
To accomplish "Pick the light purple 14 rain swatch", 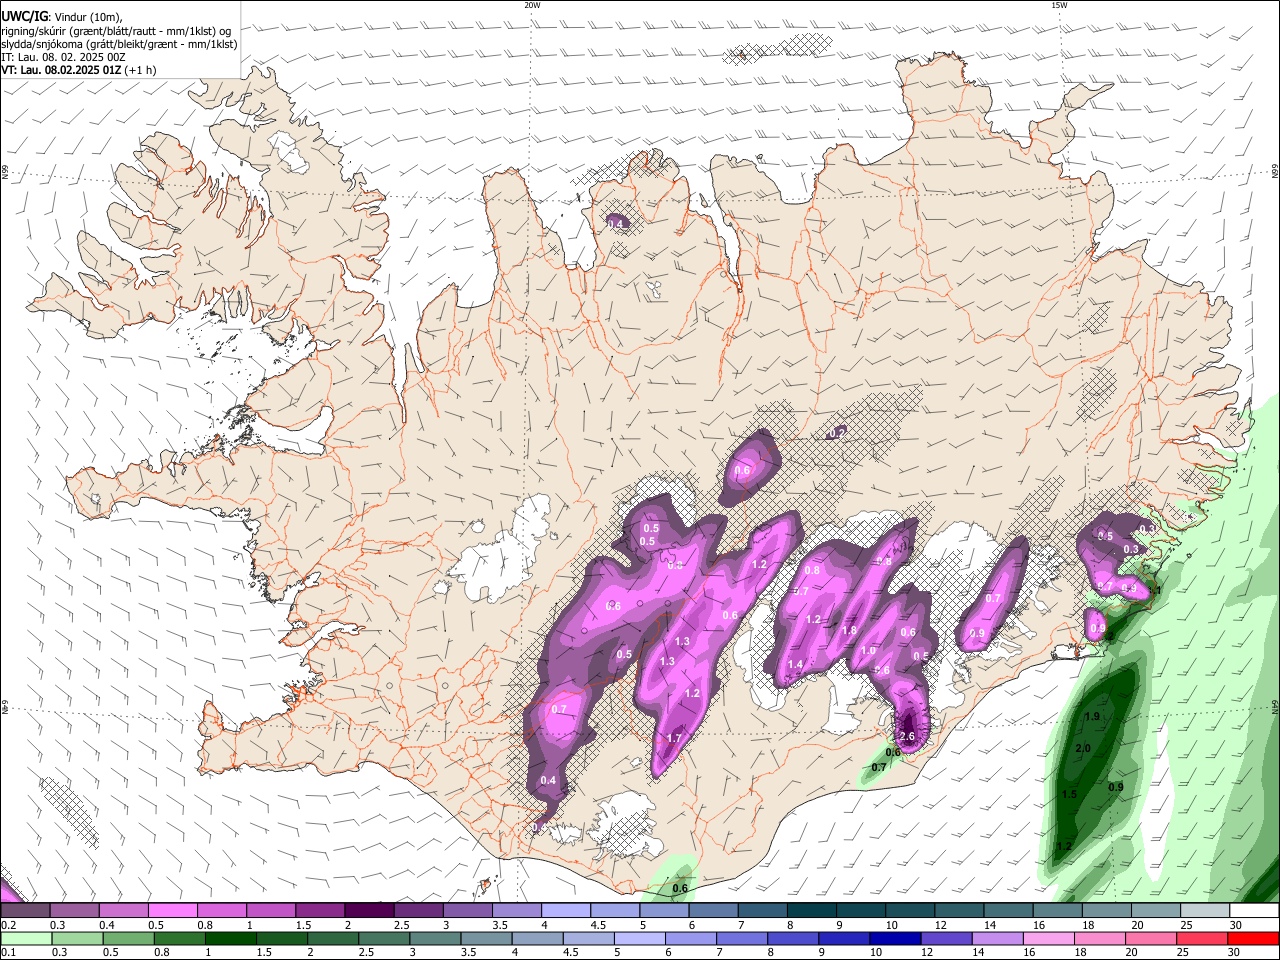I will 997,938.
